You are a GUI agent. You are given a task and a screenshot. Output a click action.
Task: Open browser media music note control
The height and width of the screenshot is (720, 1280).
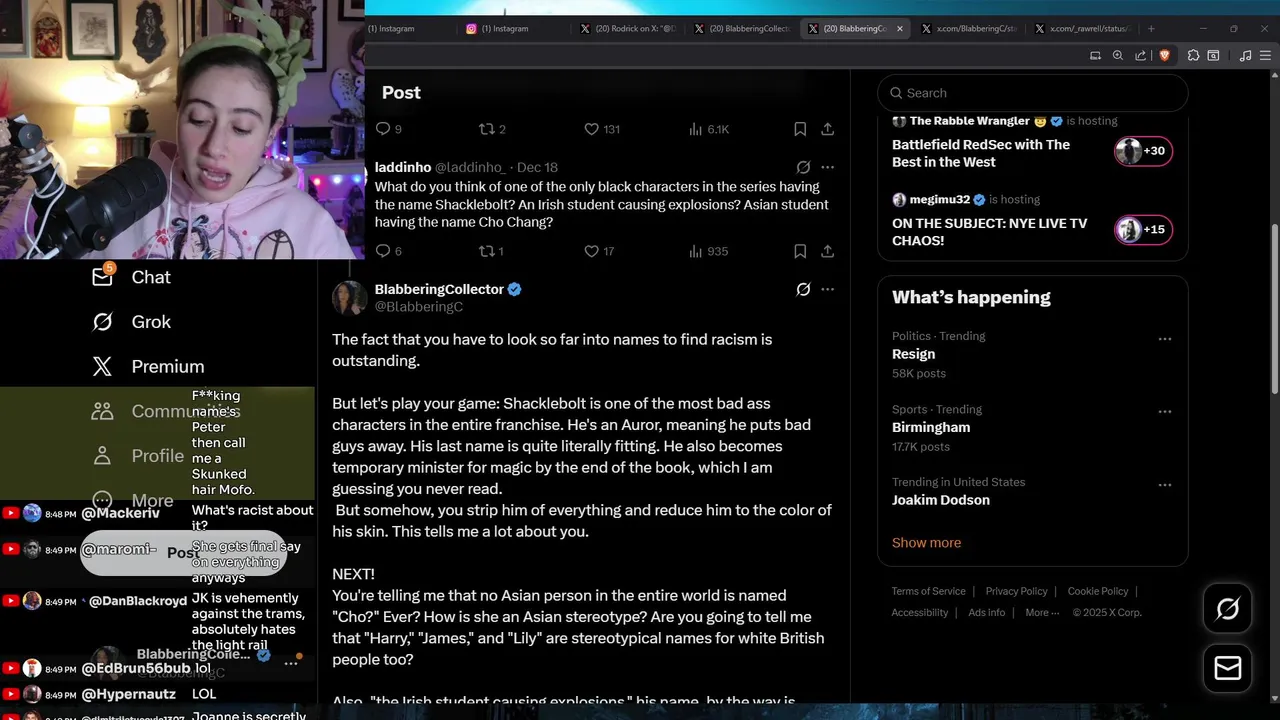1245,56
